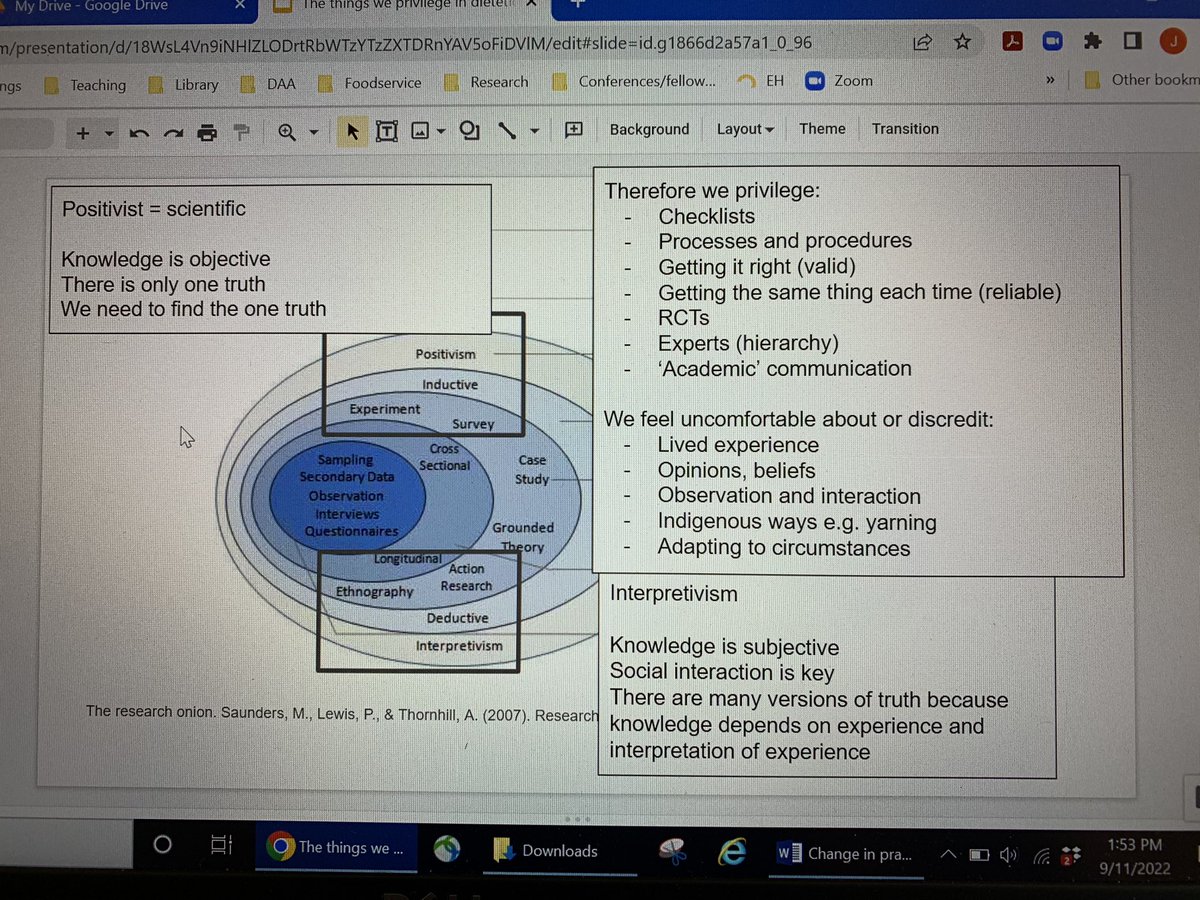The width and height of the screenshot is (1200, 900).
Task: Activate the Zoom tool
Action: [x=288, y=130]
